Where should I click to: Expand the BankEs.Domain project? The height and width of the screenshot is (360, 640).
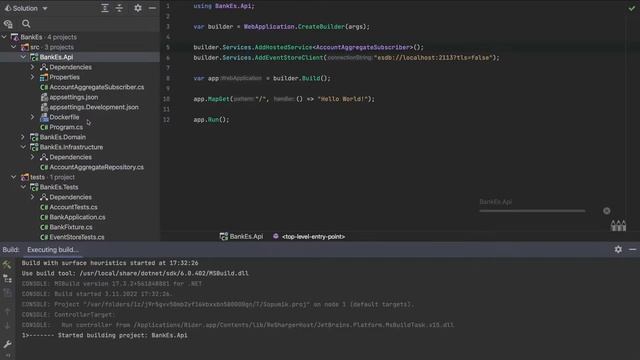coord(23,137)
